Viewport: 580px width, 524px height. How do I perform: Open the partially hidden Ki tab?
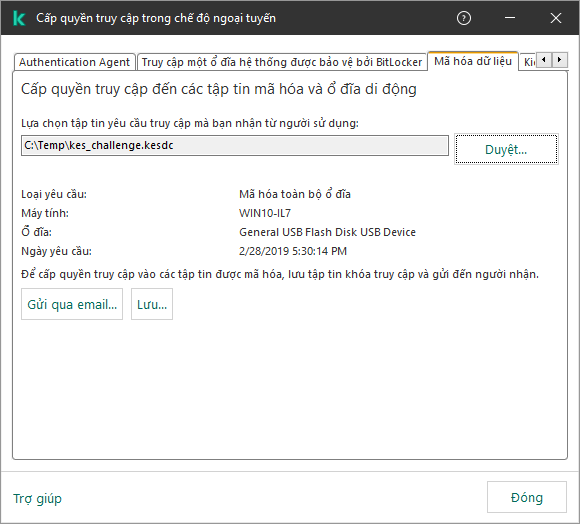coord(529,62)
